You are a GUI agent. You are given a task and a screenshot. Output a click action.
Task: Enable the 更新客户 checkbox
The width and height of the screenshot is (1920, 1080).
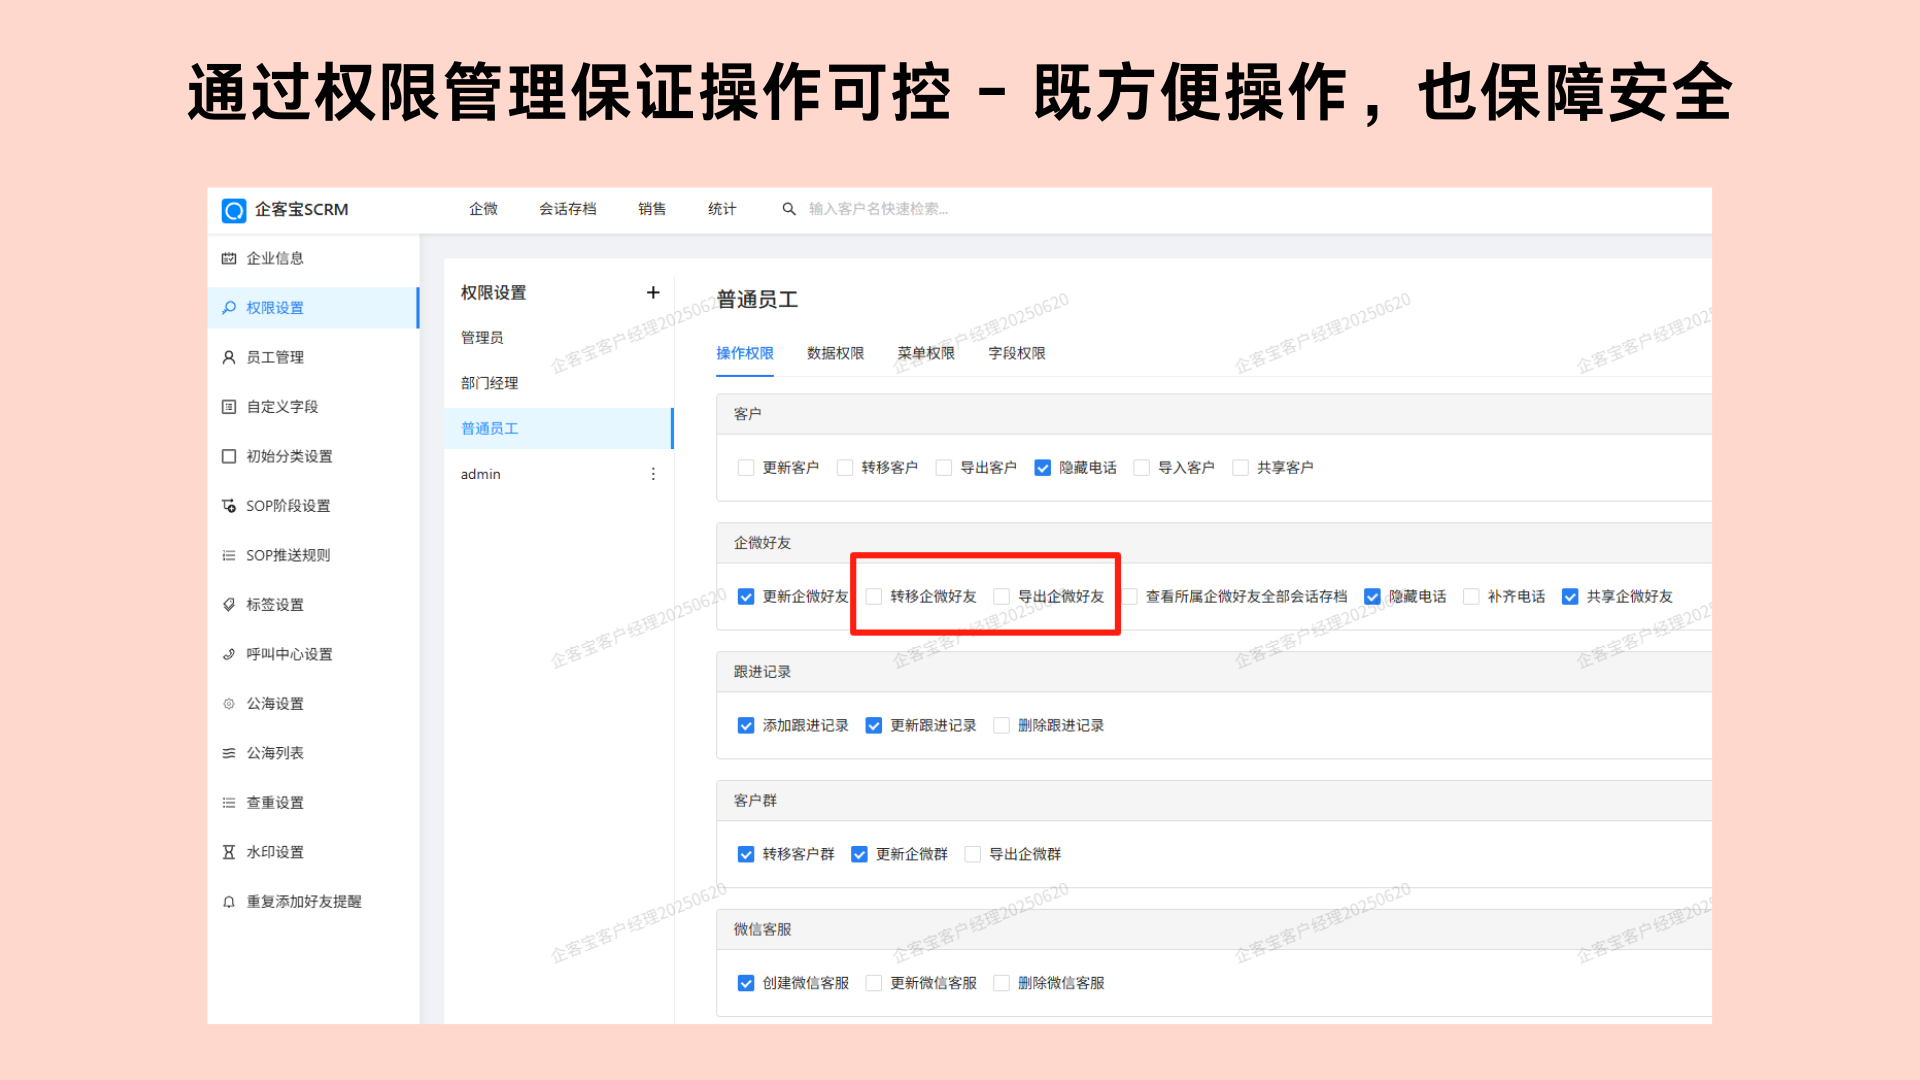(745, 468)
